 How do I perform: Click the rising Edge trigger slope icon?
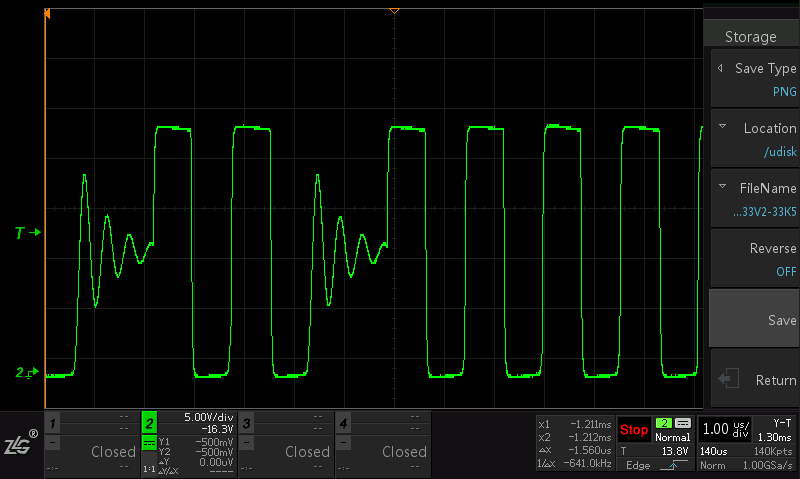tap(673, 465)
